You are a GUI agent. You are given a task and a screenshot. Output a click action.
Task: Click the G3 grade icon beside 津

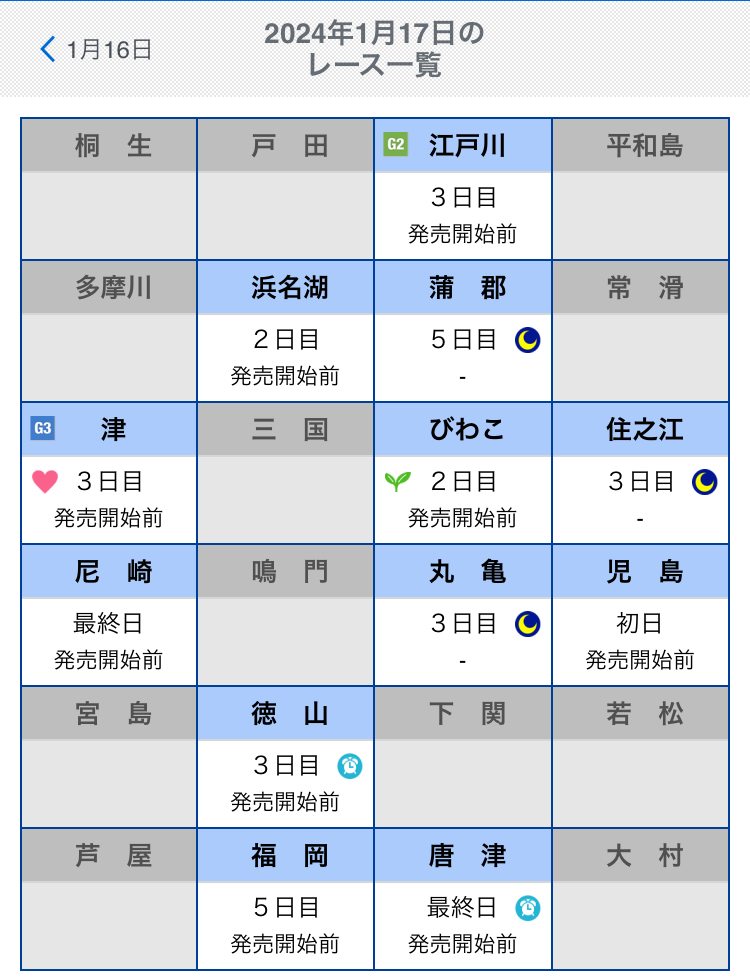coord(42,430)
